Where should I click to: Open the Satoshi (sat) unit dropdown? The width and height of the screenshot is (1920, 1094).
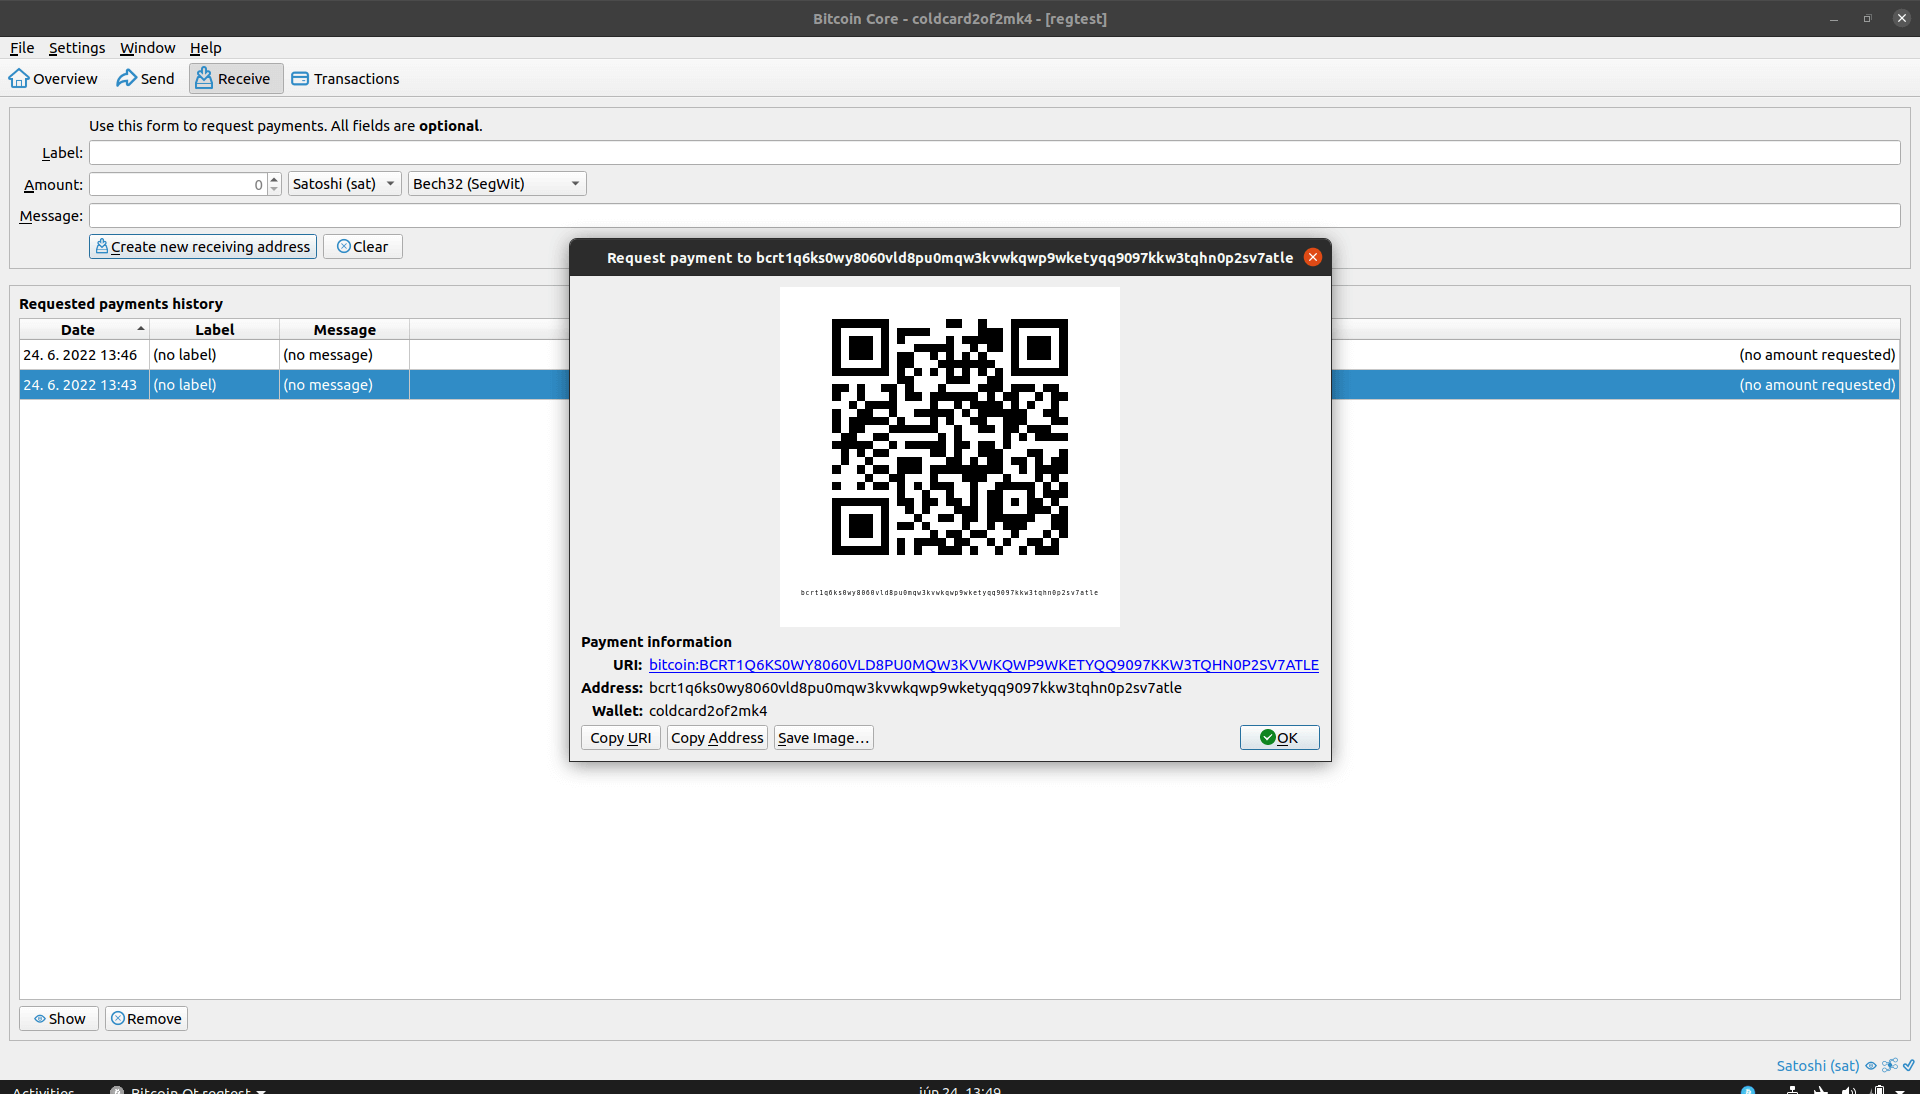pyautogui.click(x=344, y=184)
